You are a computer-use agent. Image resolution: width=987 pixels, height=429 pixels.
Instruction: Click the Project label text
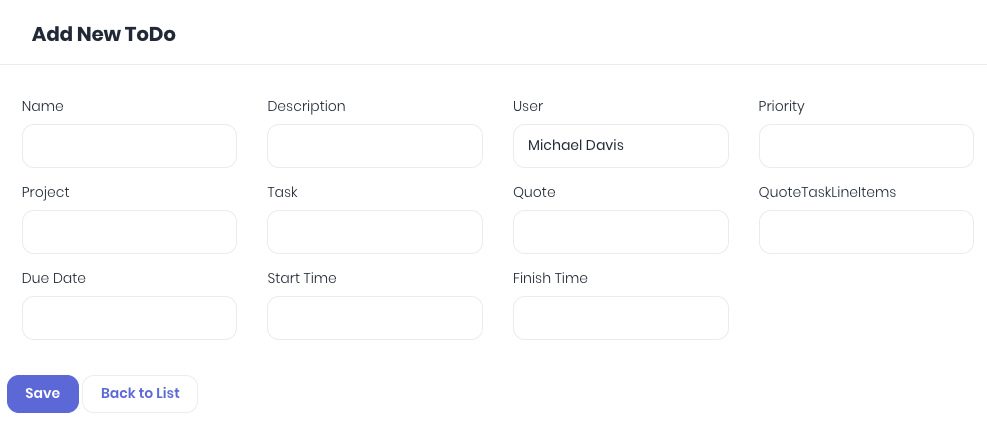coord(45,192)
